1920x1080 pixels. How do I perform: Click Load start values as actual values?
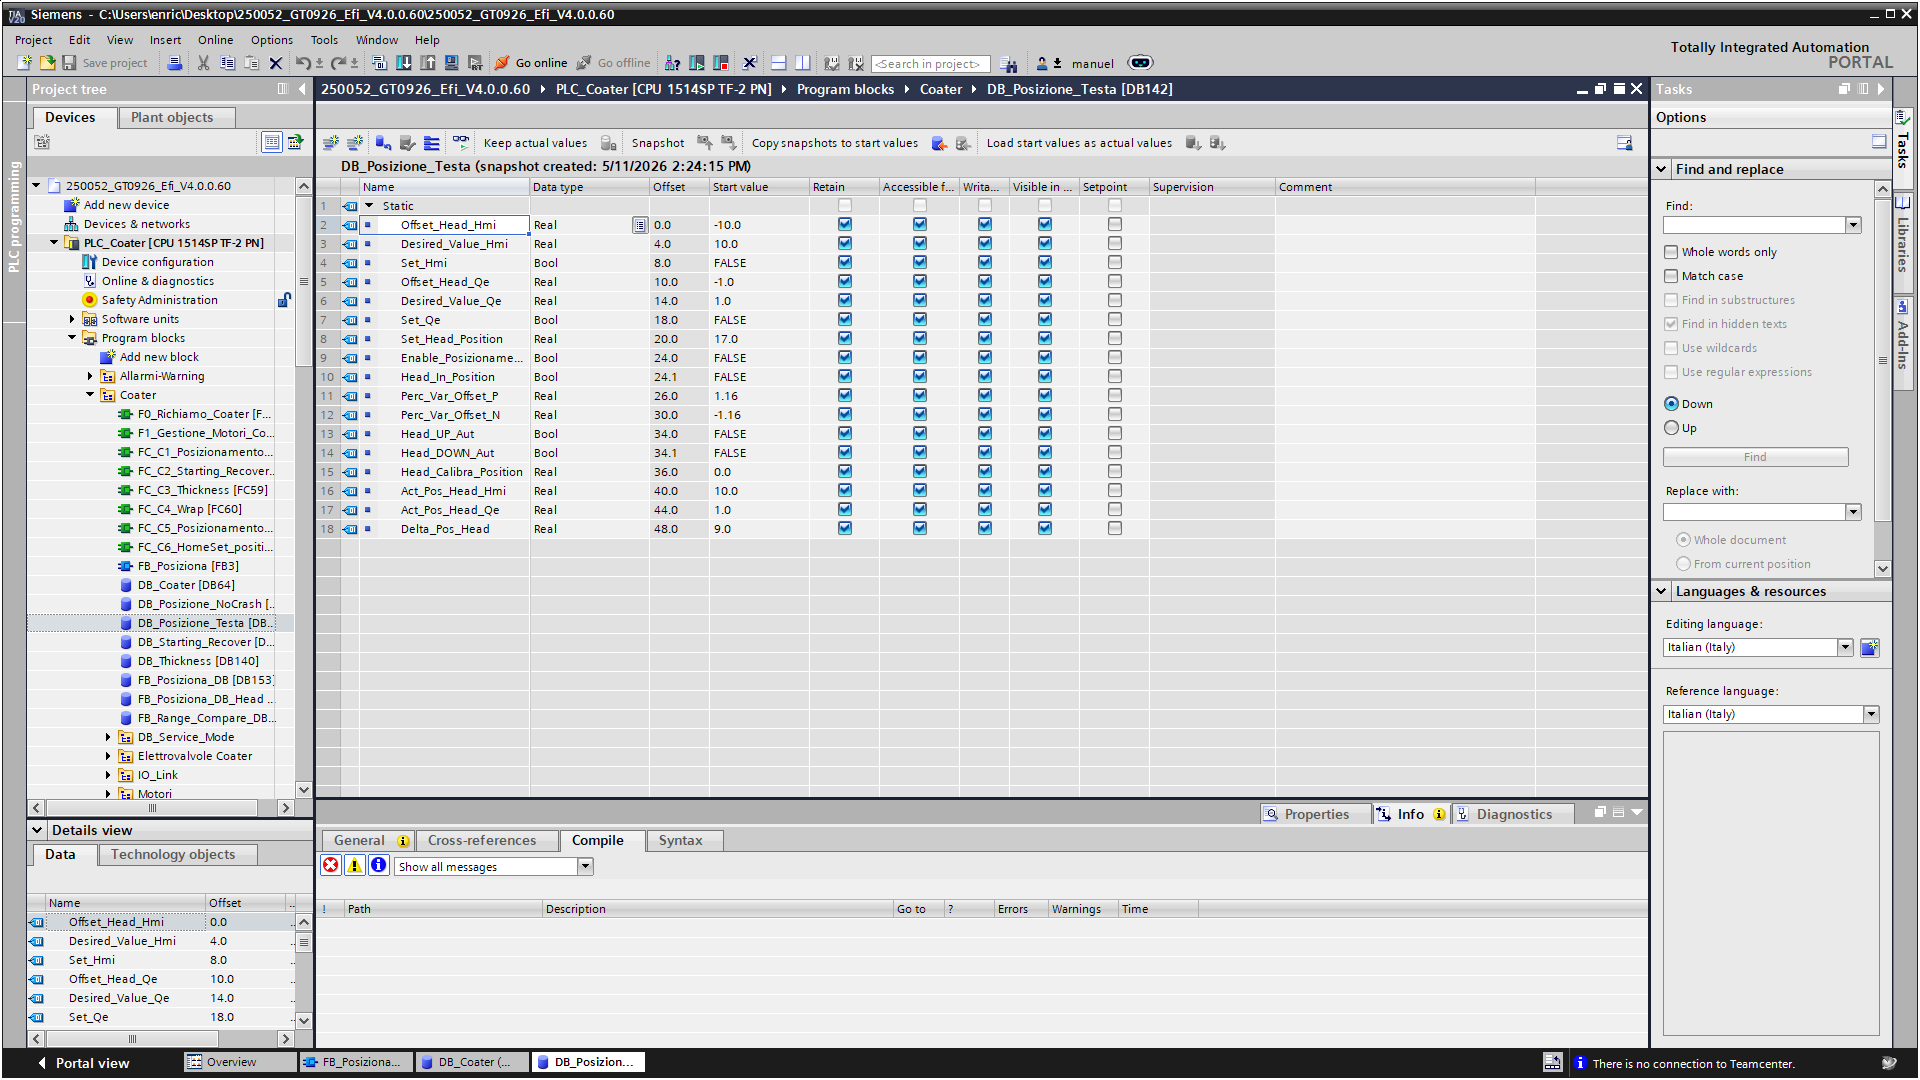[x=1079, y=143]
